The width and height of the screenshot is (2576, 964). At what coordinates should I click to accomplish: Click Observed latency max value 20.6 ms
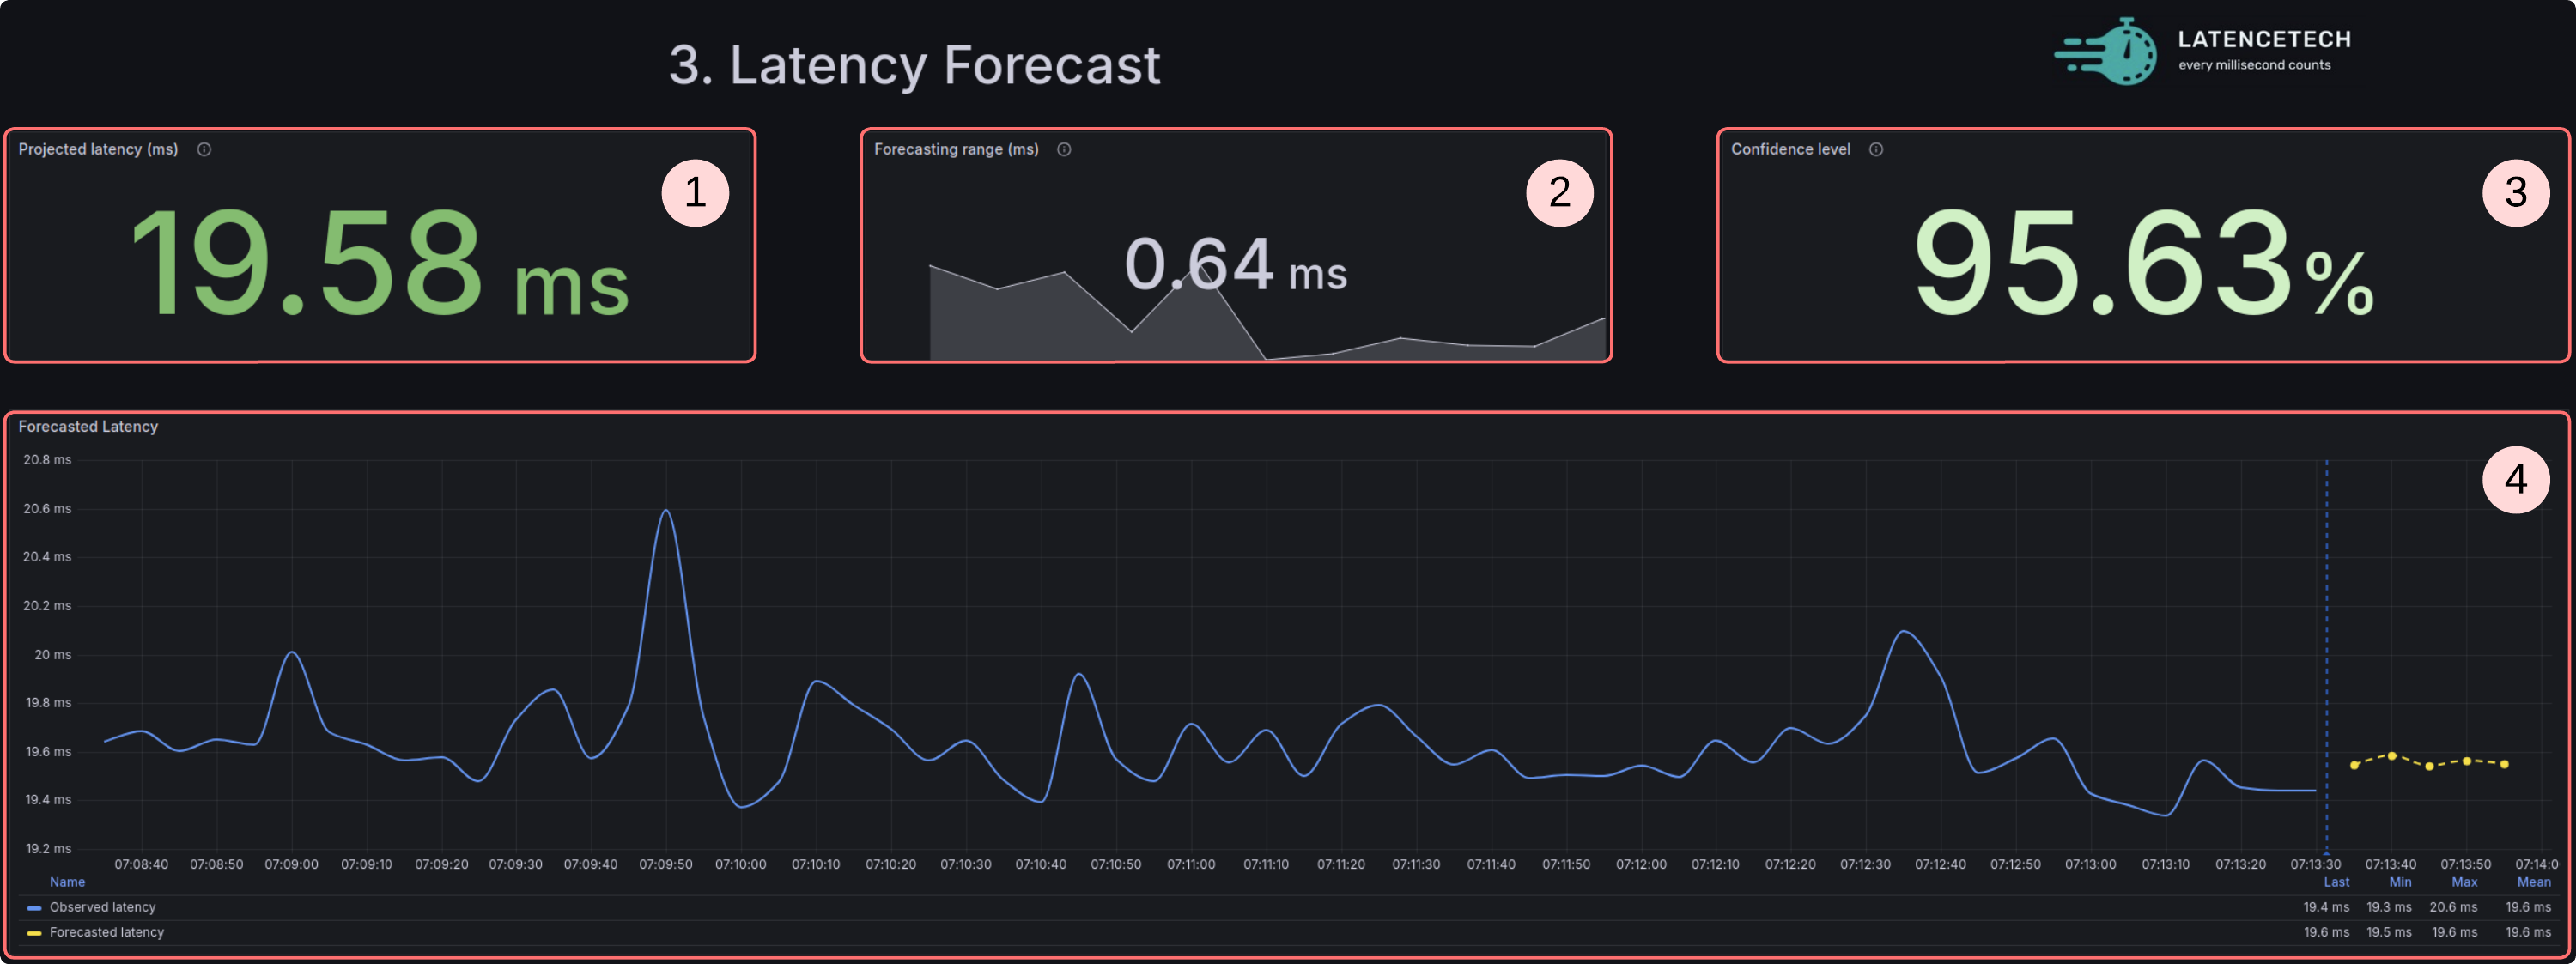[2453, 907]
